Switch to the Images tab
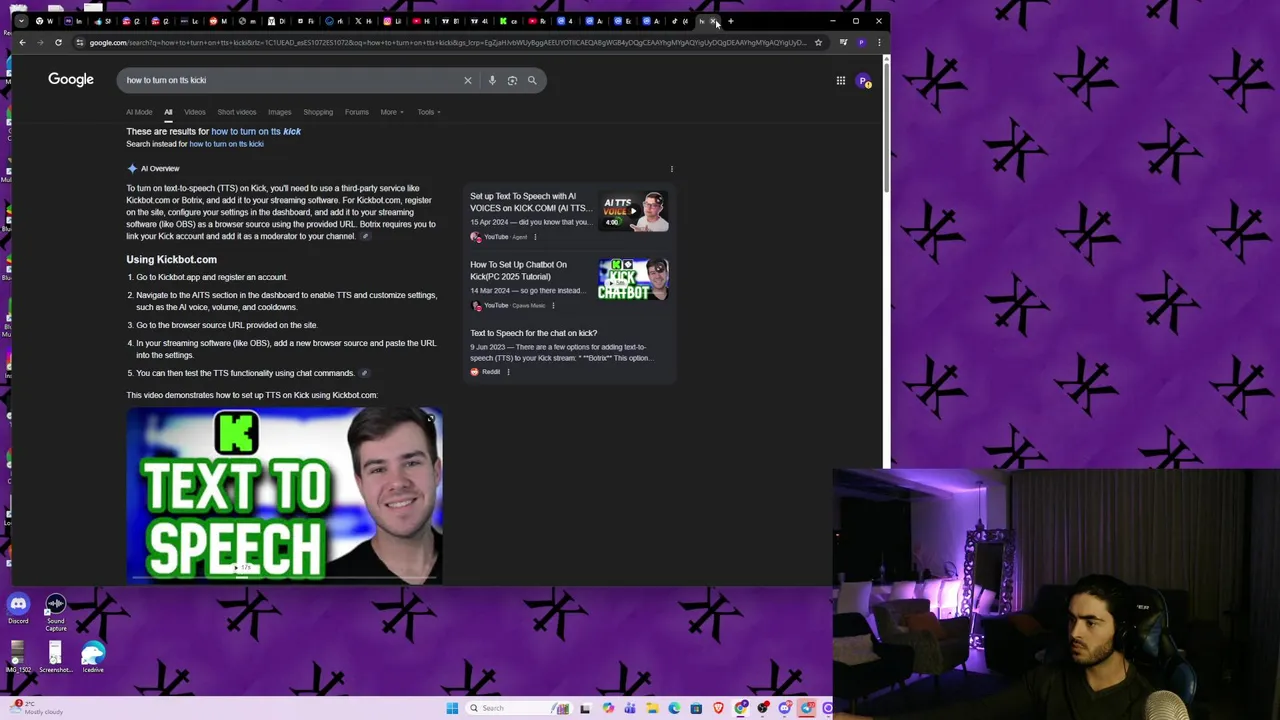 pyautogui.click(x=279, y=112)
